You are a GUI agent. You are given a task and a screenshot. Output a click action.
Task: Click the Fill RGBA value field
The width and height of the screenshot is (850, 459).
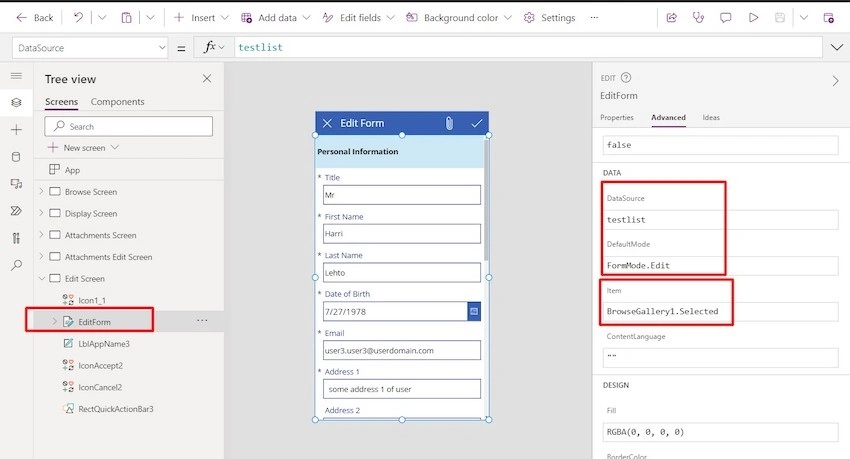tap(720, 432)
